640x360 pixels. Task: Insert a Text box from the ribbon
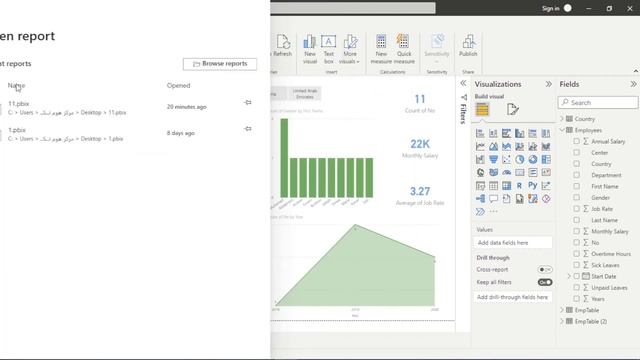click(x=329, y=49)
